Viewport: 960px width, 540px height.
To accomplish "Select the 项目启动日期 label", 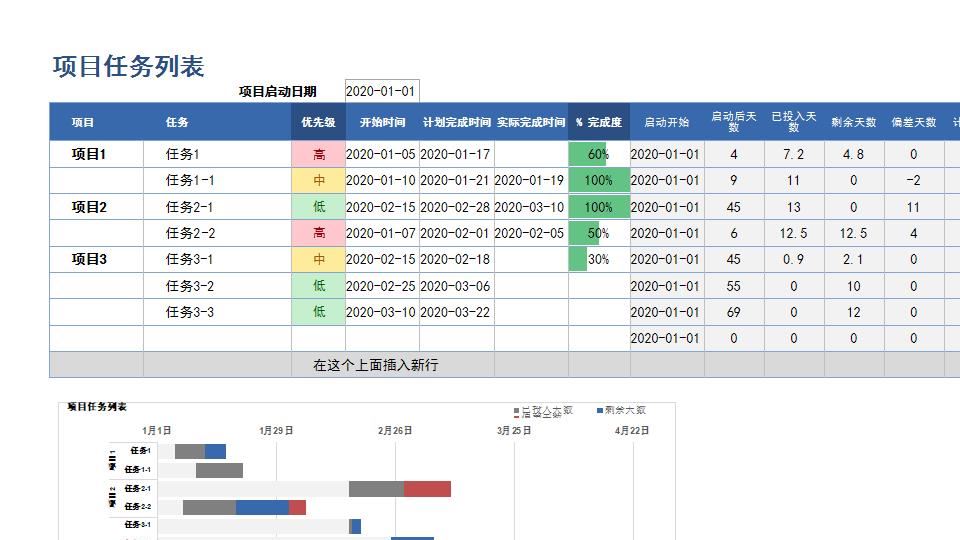I will pos(277,92).
